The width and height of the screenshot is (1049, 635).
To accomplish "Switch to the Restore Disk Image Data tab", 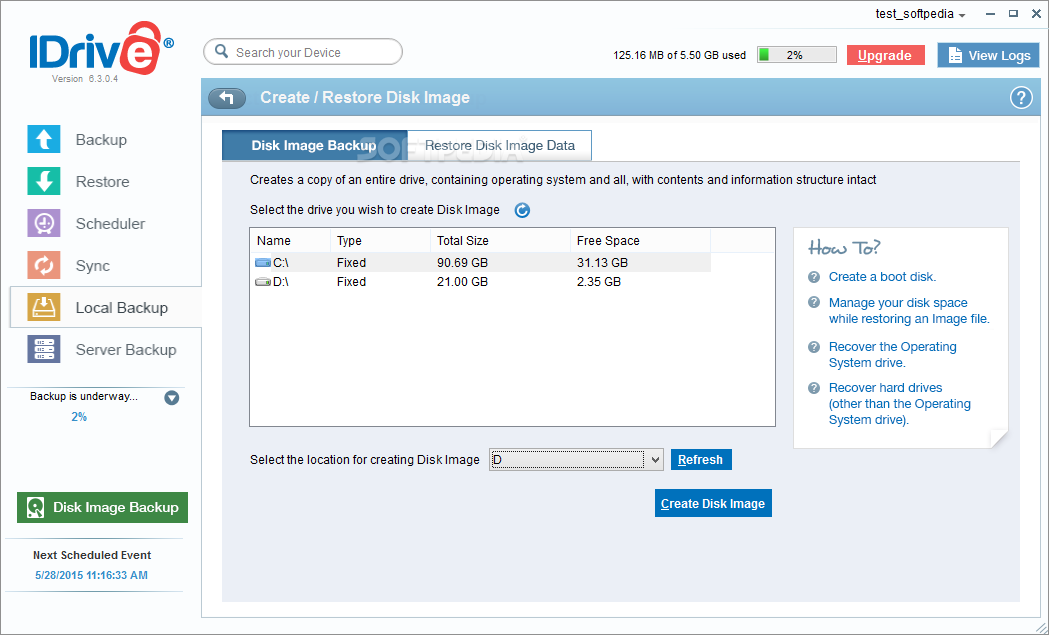I will click(x=499, y=145).
